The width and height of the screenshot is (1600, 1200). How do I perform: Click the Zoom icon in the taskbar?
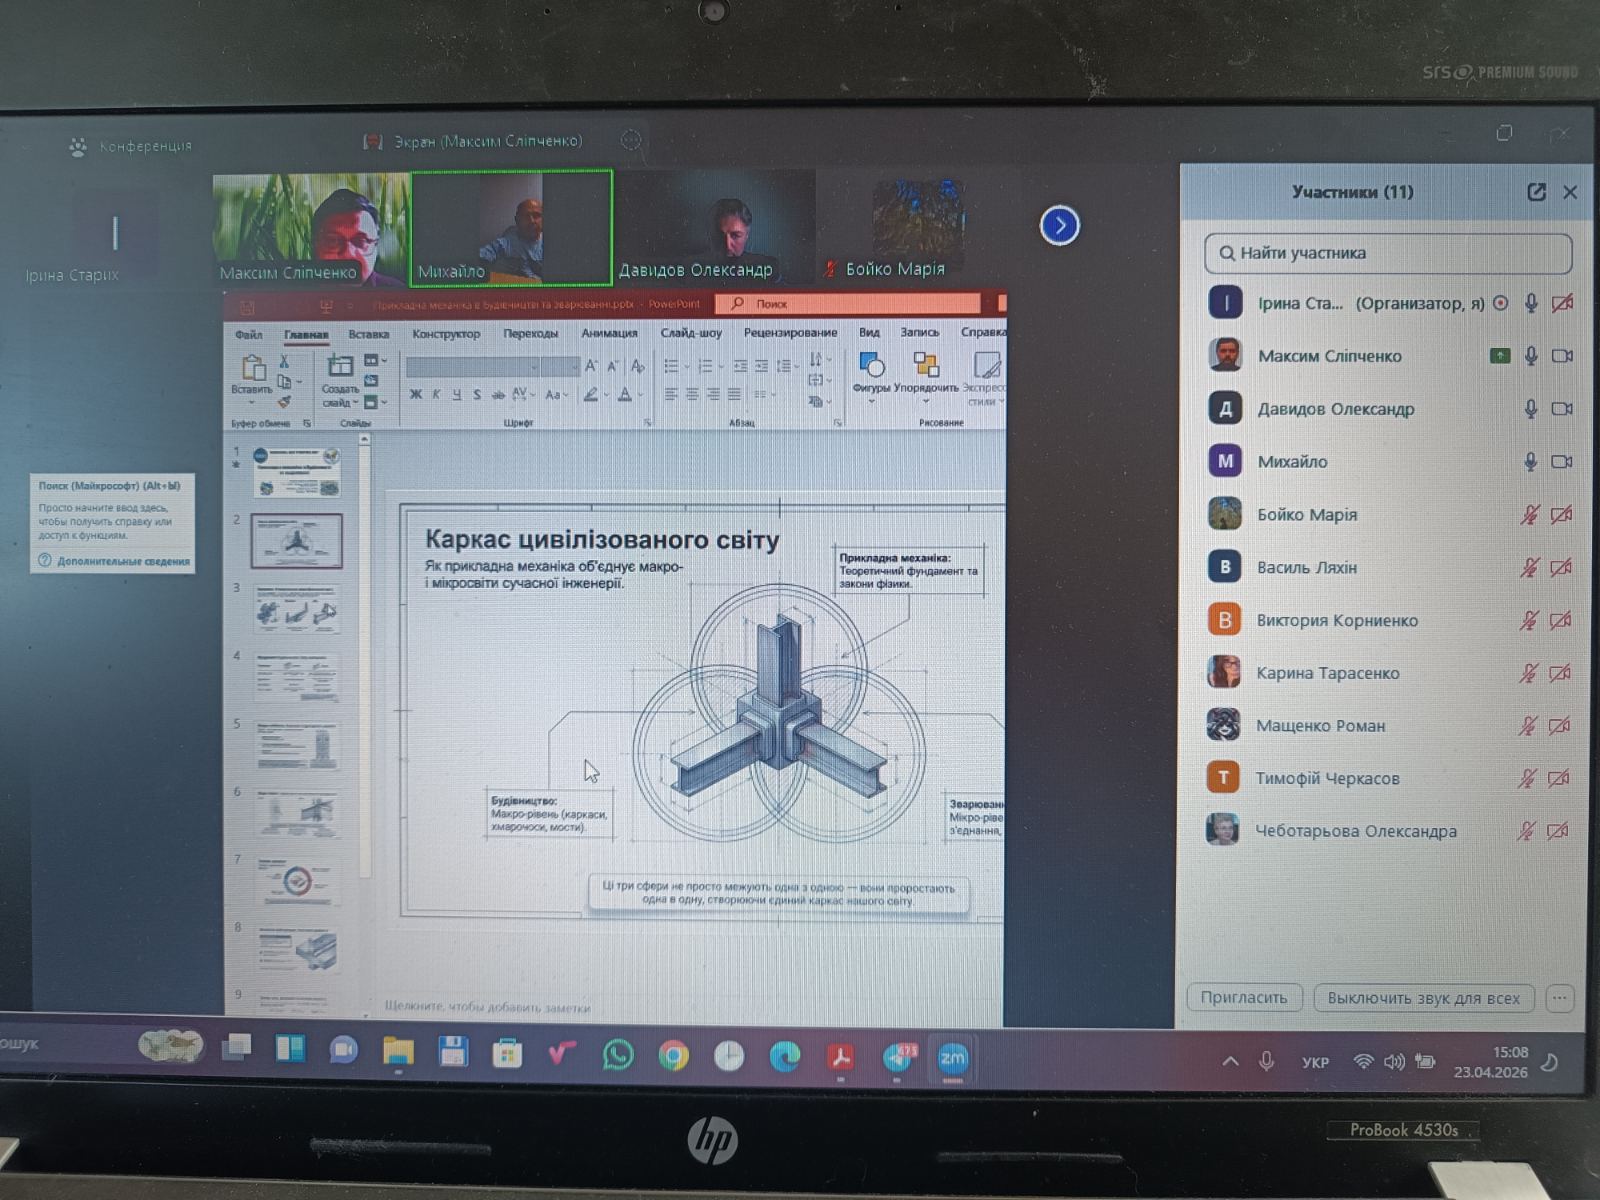tap(952, 1058)
